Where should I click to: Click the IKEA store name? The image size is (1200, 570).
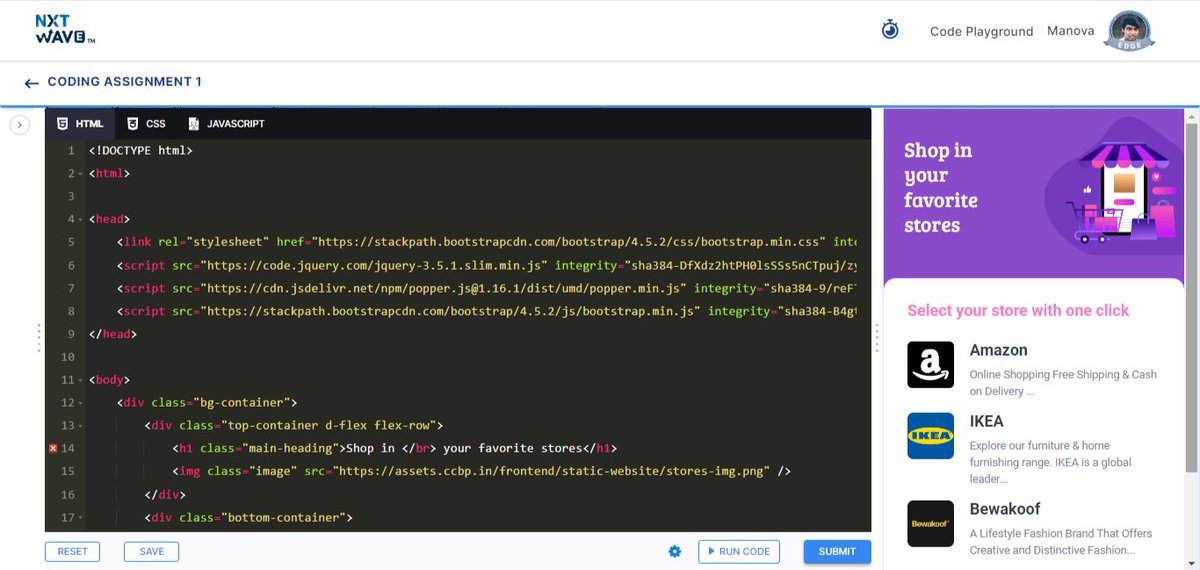(x=986, y=421)
